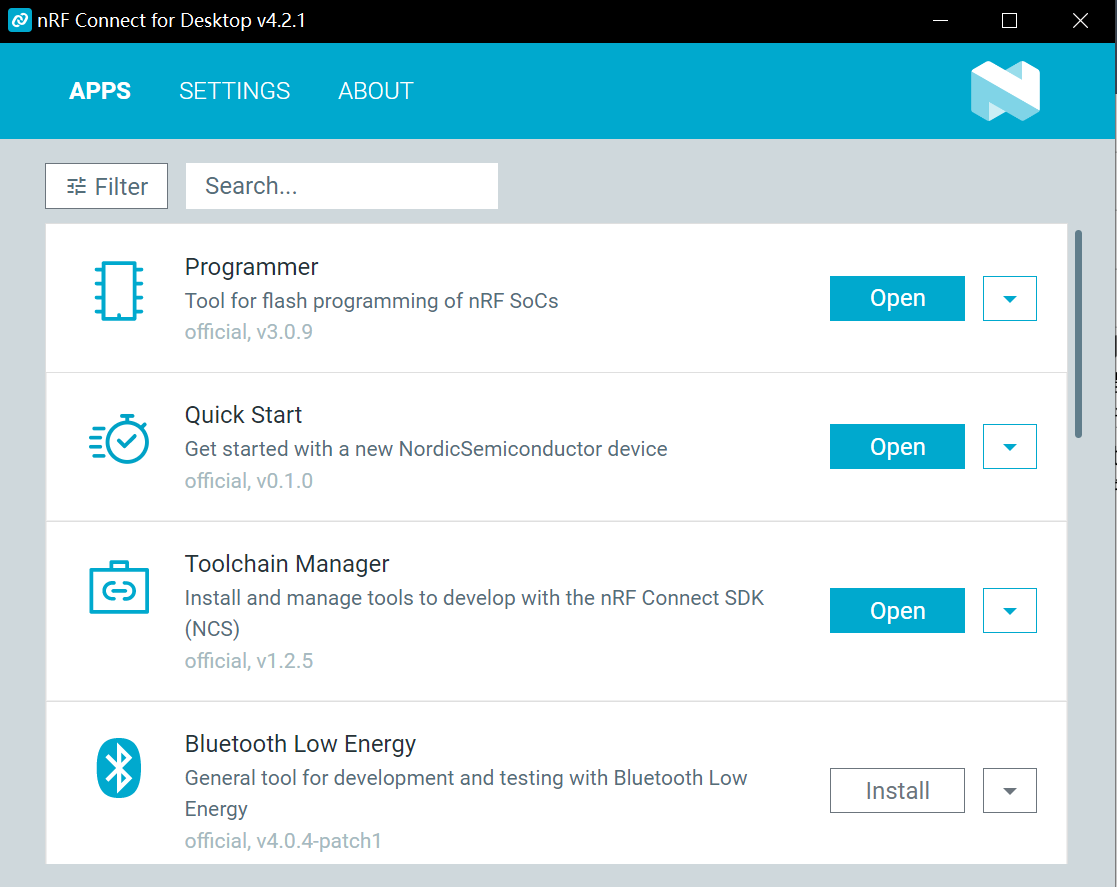Screen dimensions: 1117x887
Task: Expand the Toolchain Manager options dropdown arrow
Action: click(1009, 611)
